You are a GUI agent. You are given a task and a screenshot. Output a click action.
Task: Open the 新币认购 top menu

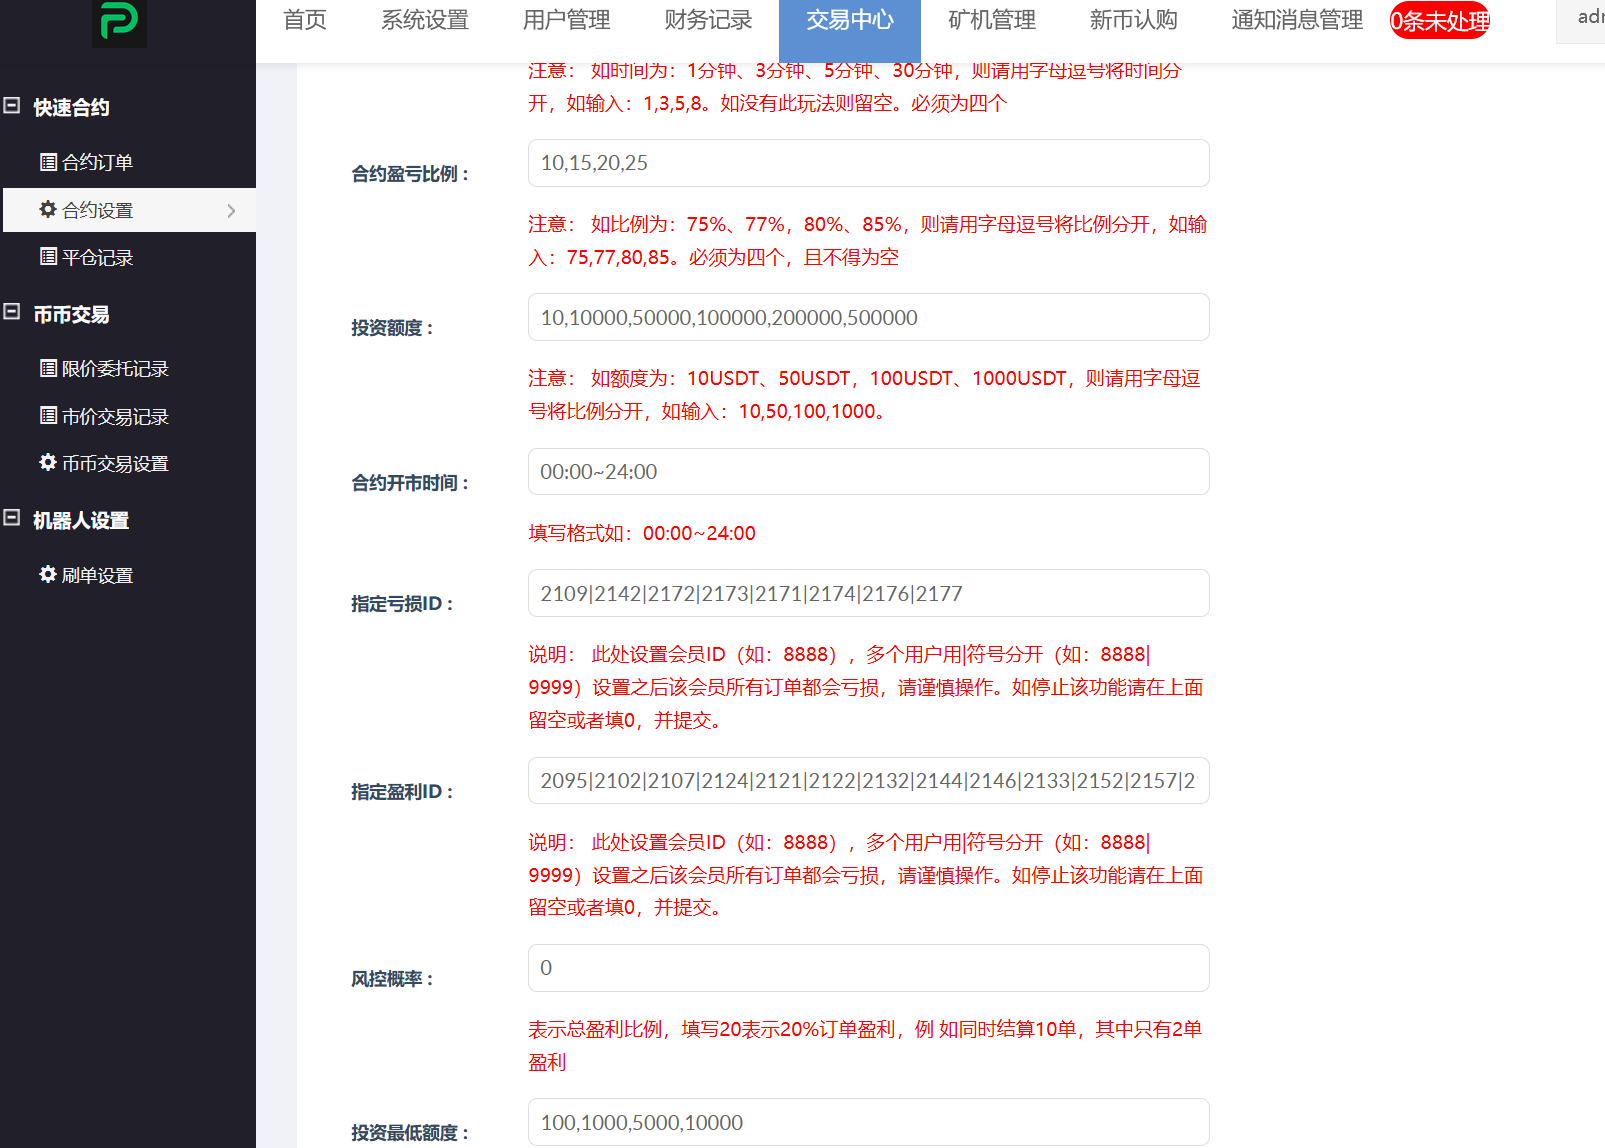click(1134, 20)
